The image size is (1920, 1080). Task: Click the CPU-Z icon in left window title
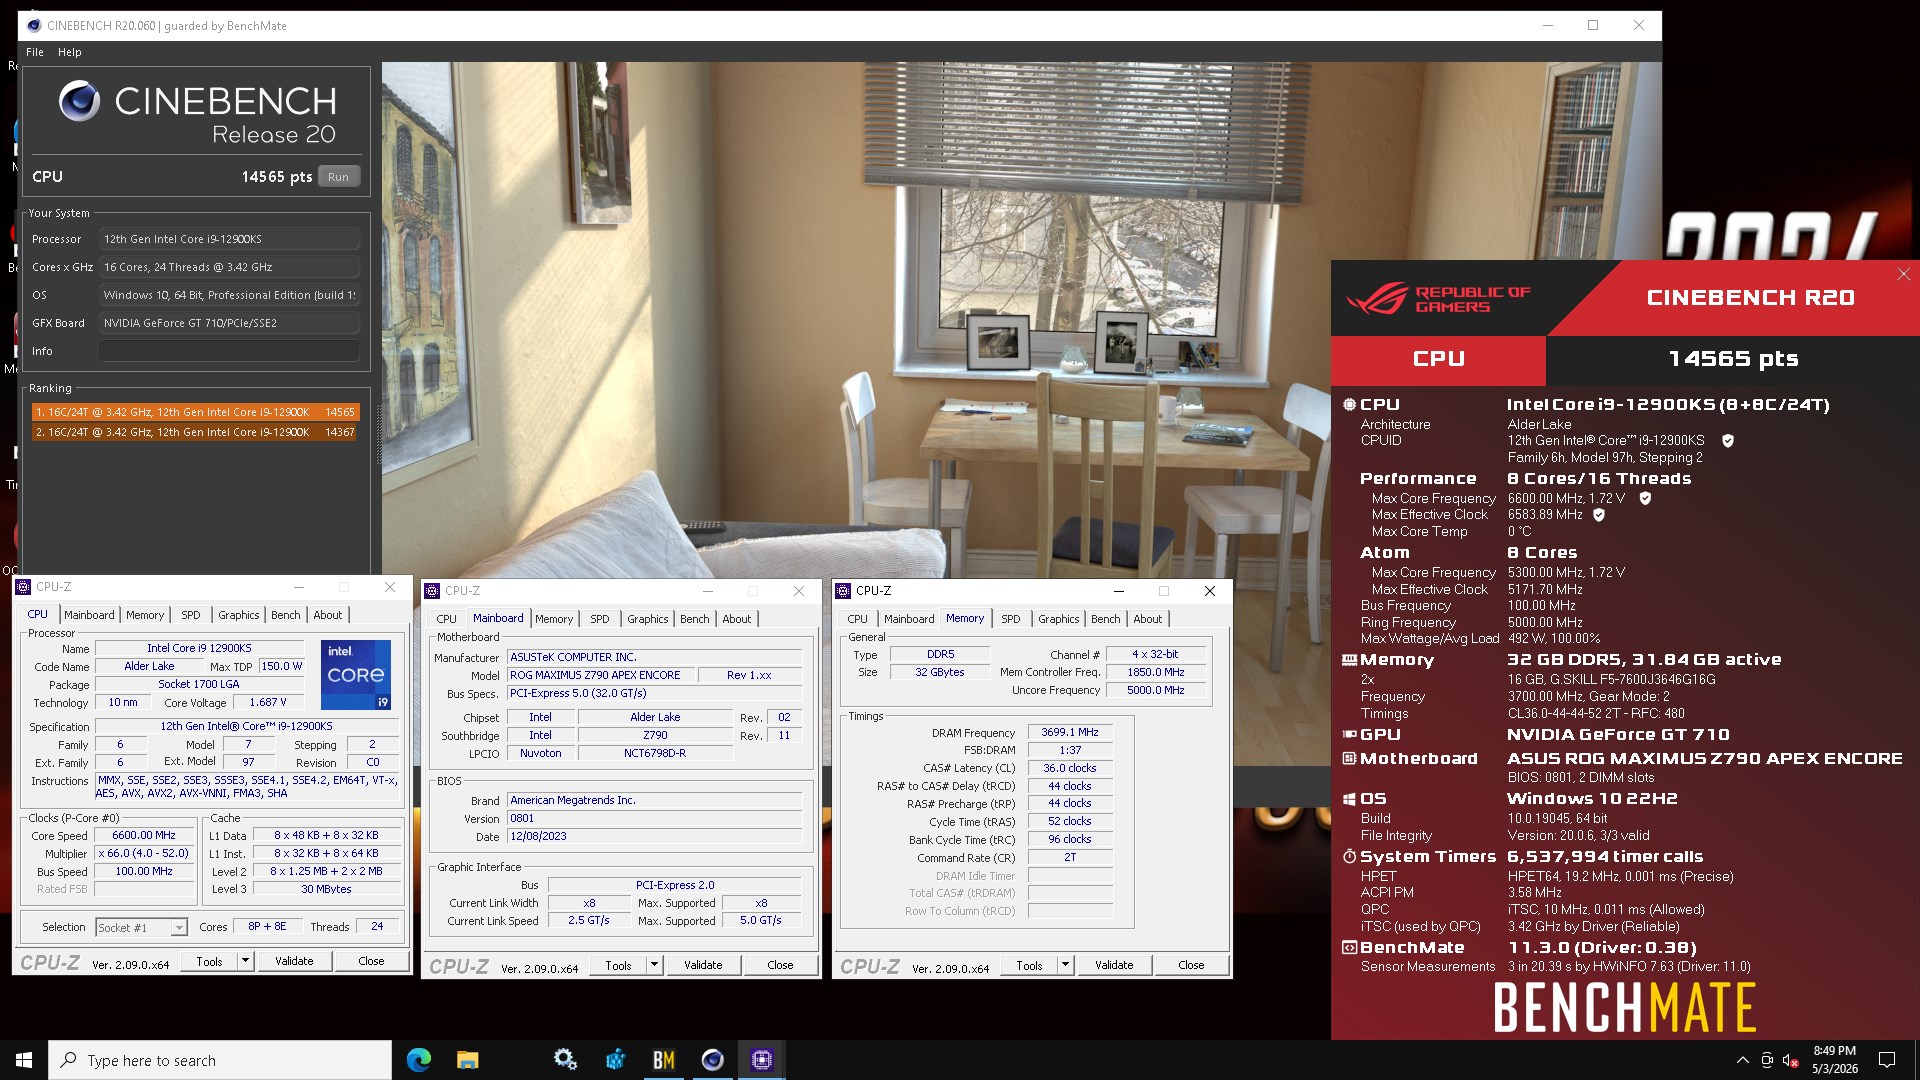click(x=23, y=587)
